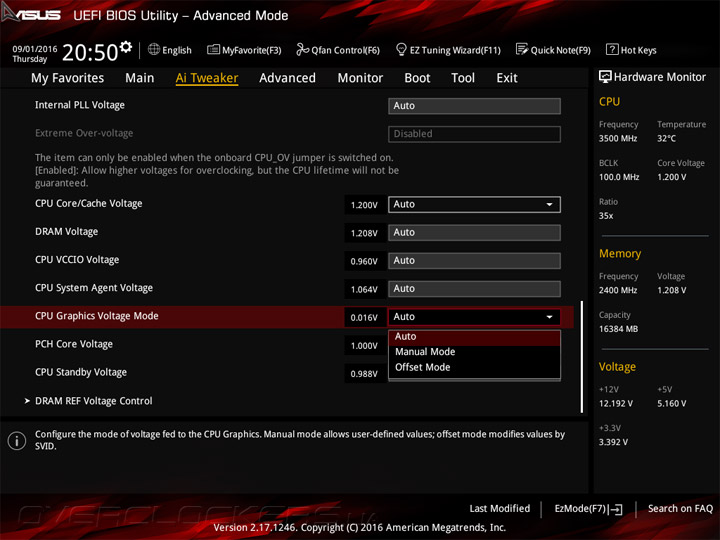Click the MyFavorite list icon
The width and height of the screenshot is (720, 540).
click(x=213, y=50)
